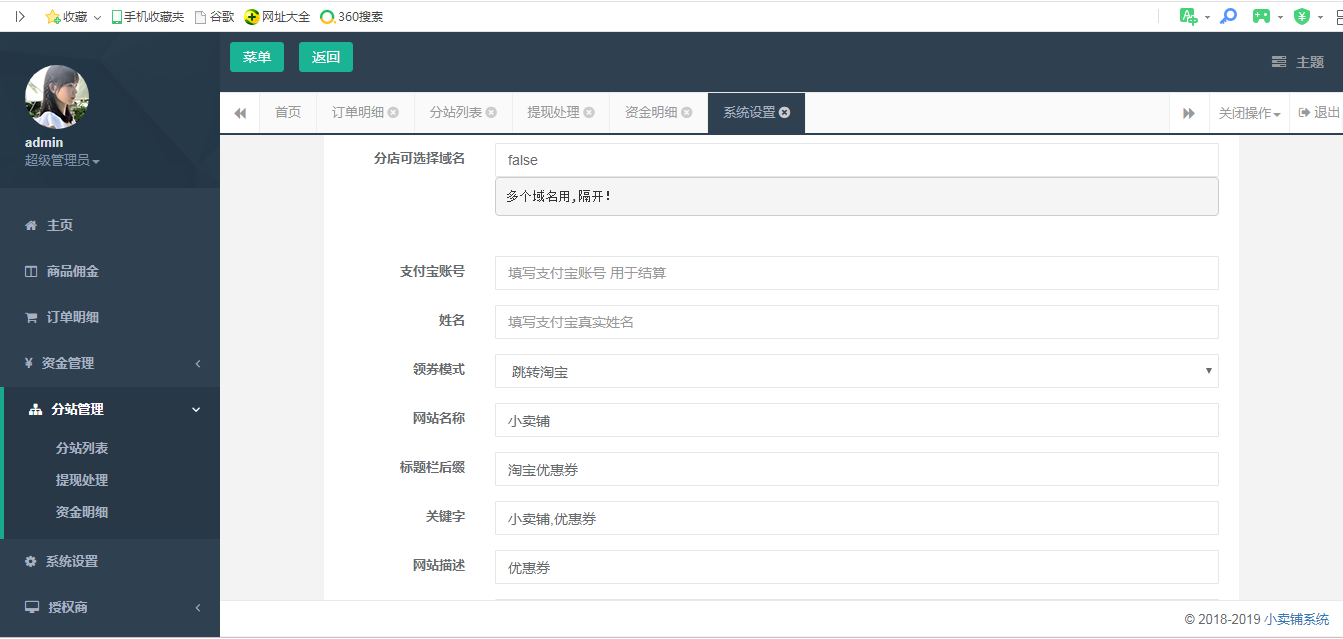The image size is (1343, 639).
Task: Close the 订单明细 tab
Action: click(393, 113)
